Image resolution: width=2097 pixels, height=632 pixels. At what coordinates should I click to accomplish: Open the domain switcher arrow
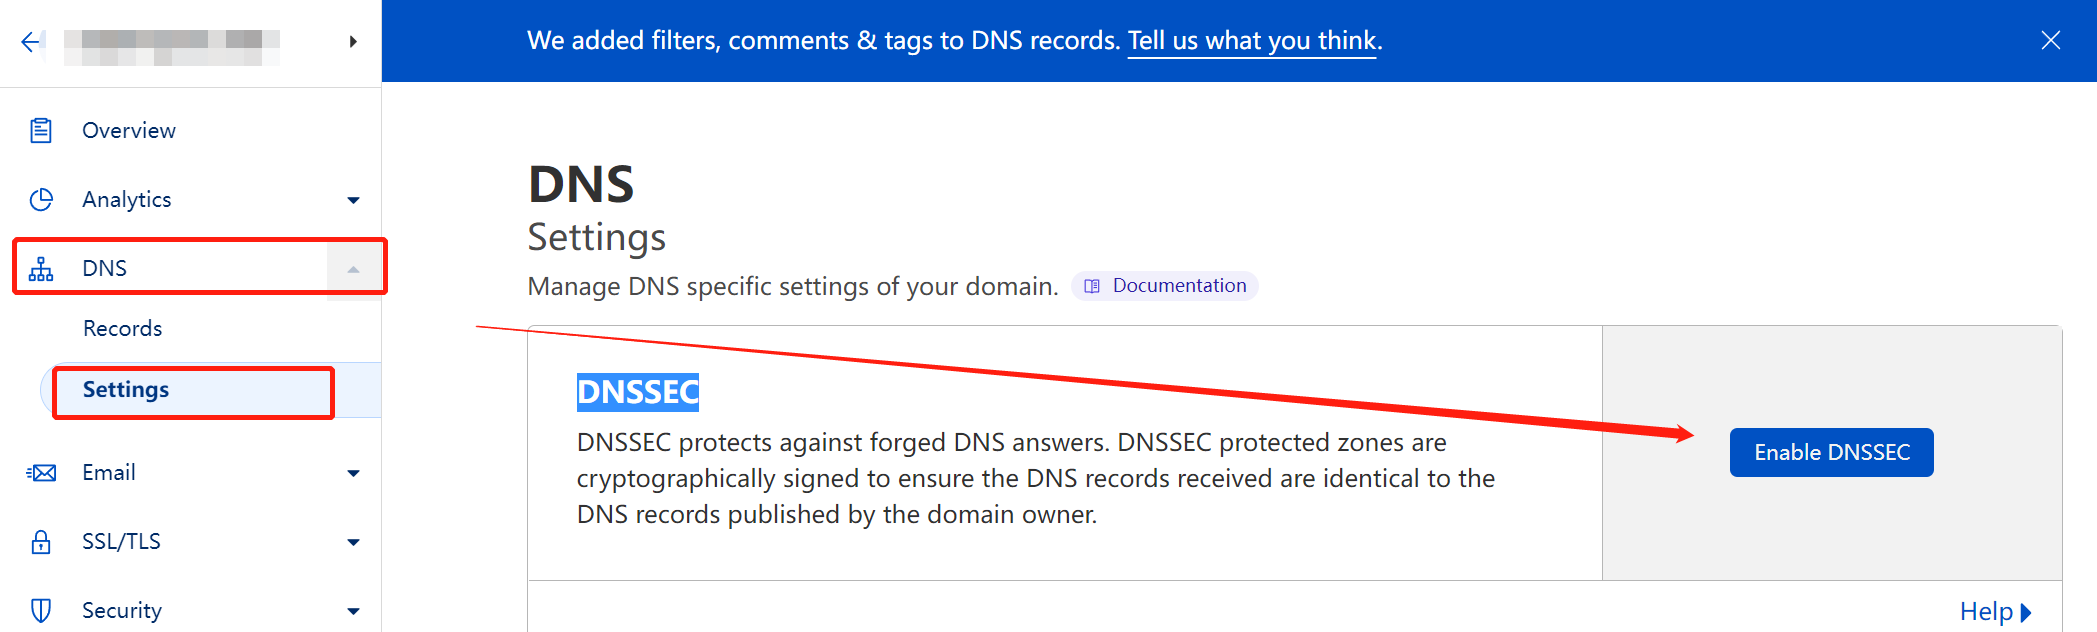353,41
